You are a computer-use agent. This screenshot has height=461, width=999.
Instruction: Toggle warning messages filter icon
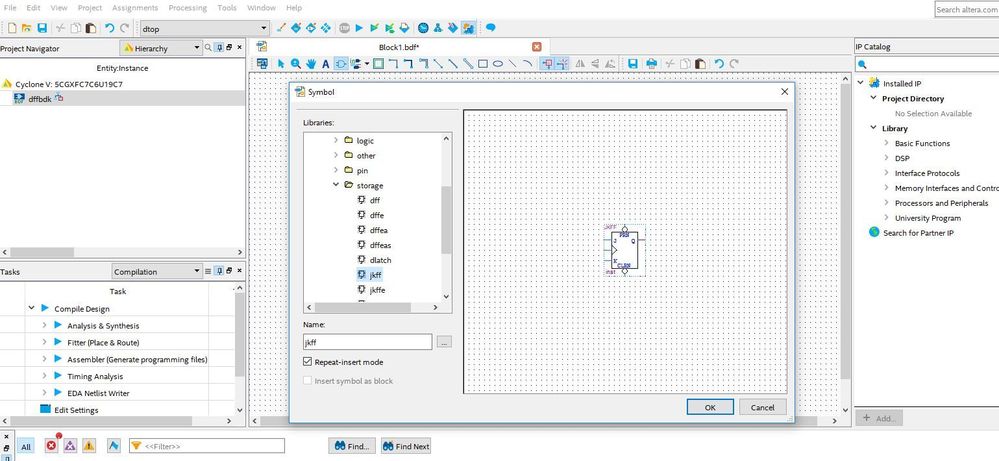(89, 446)
